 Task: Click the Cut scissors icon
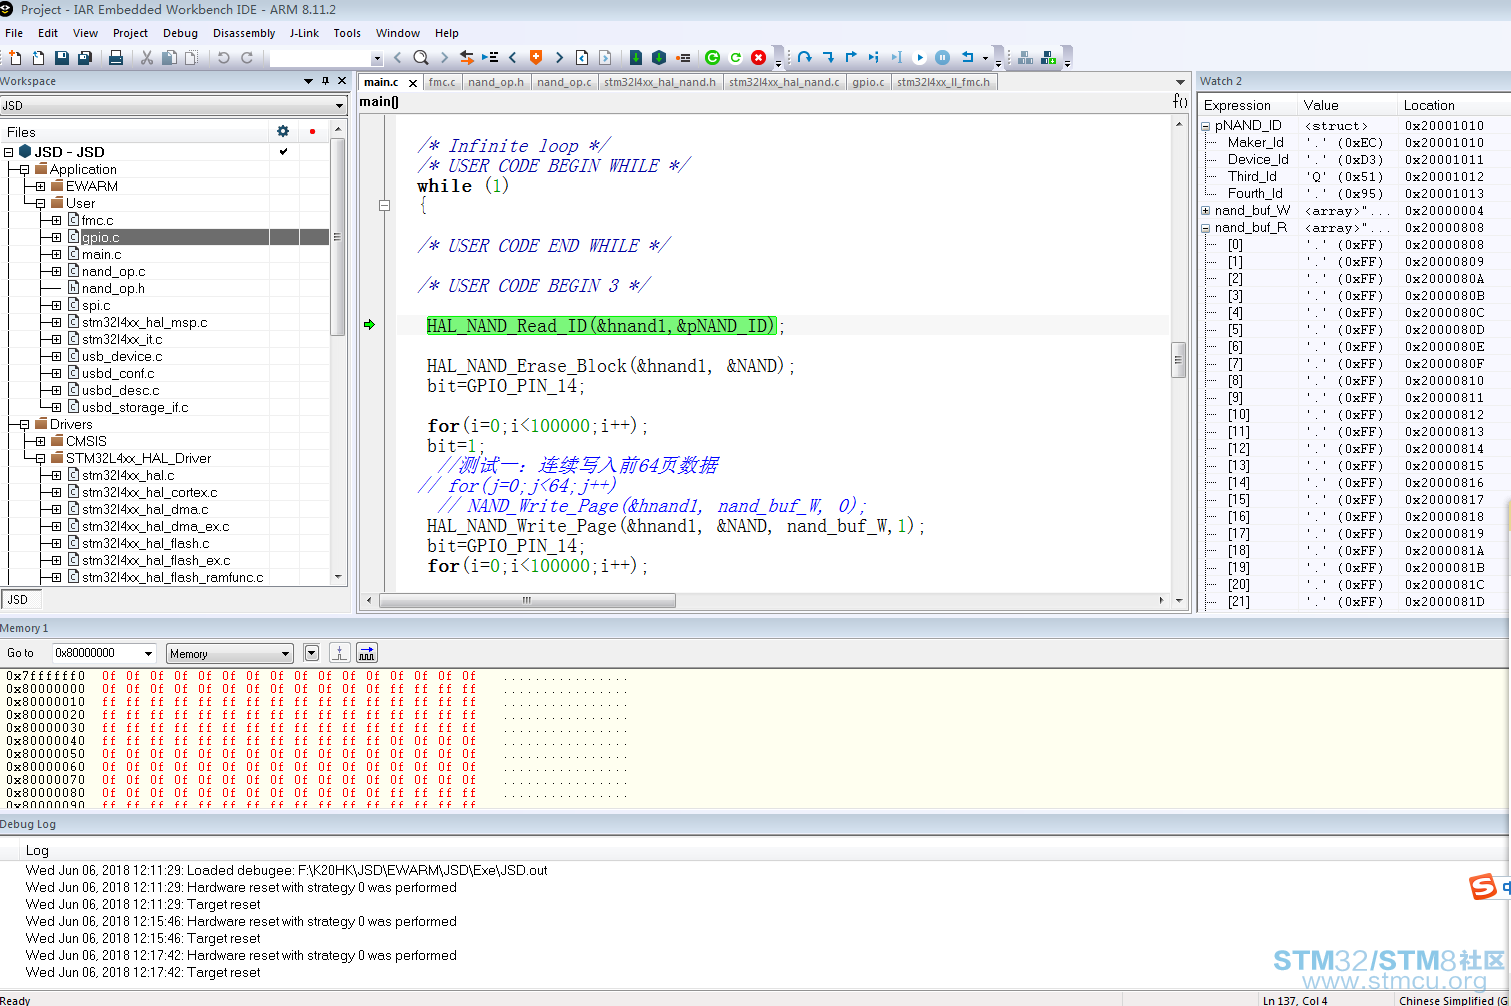146,58
